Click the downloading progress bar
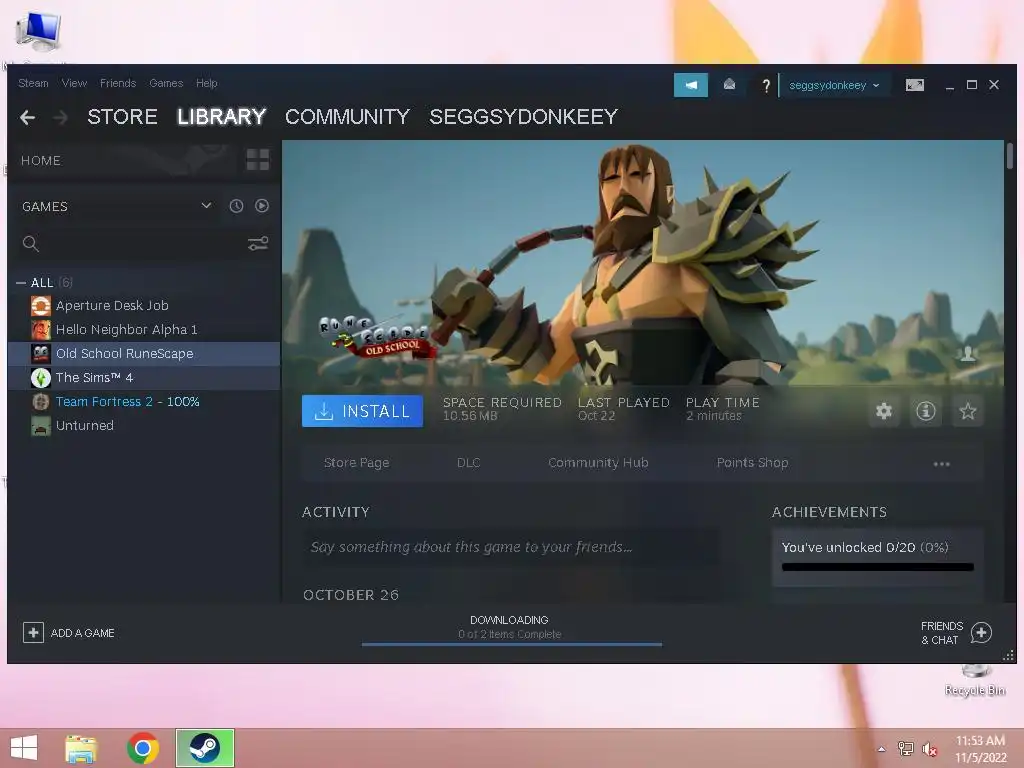Image resolution: width=1024 pixels, height=768 pixels. 511,644
